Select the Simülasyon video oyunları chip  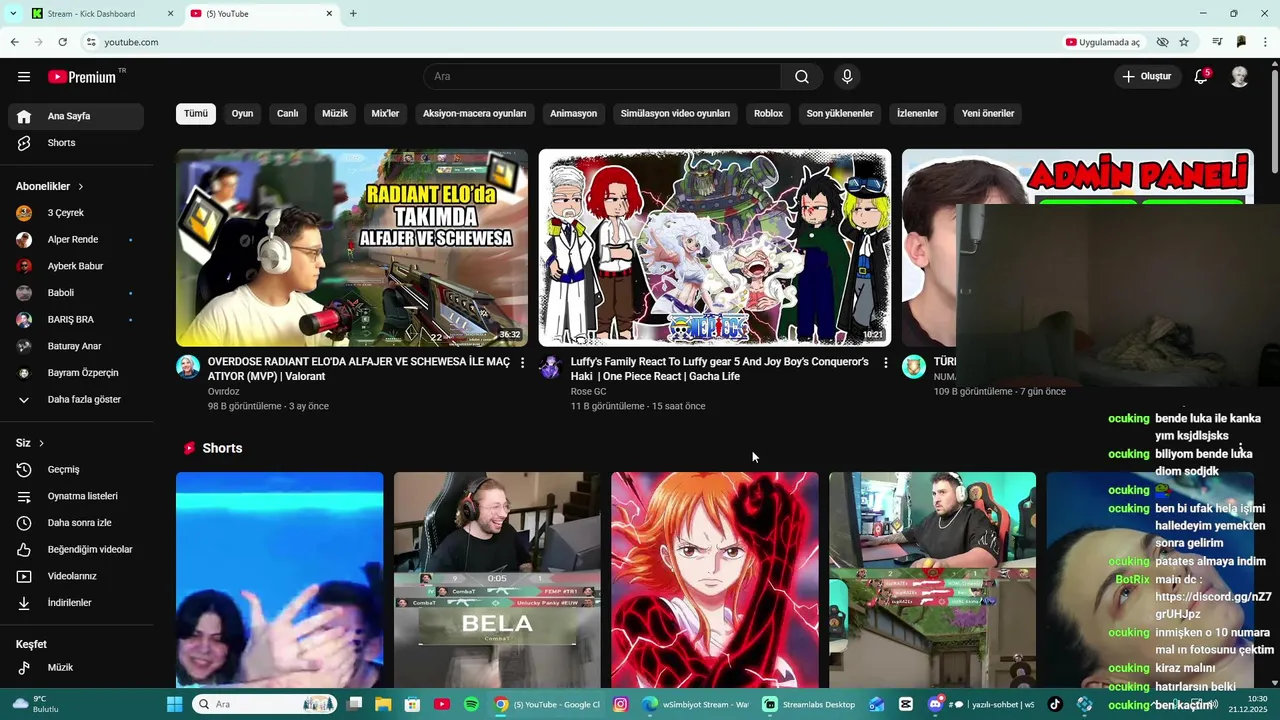676,113
